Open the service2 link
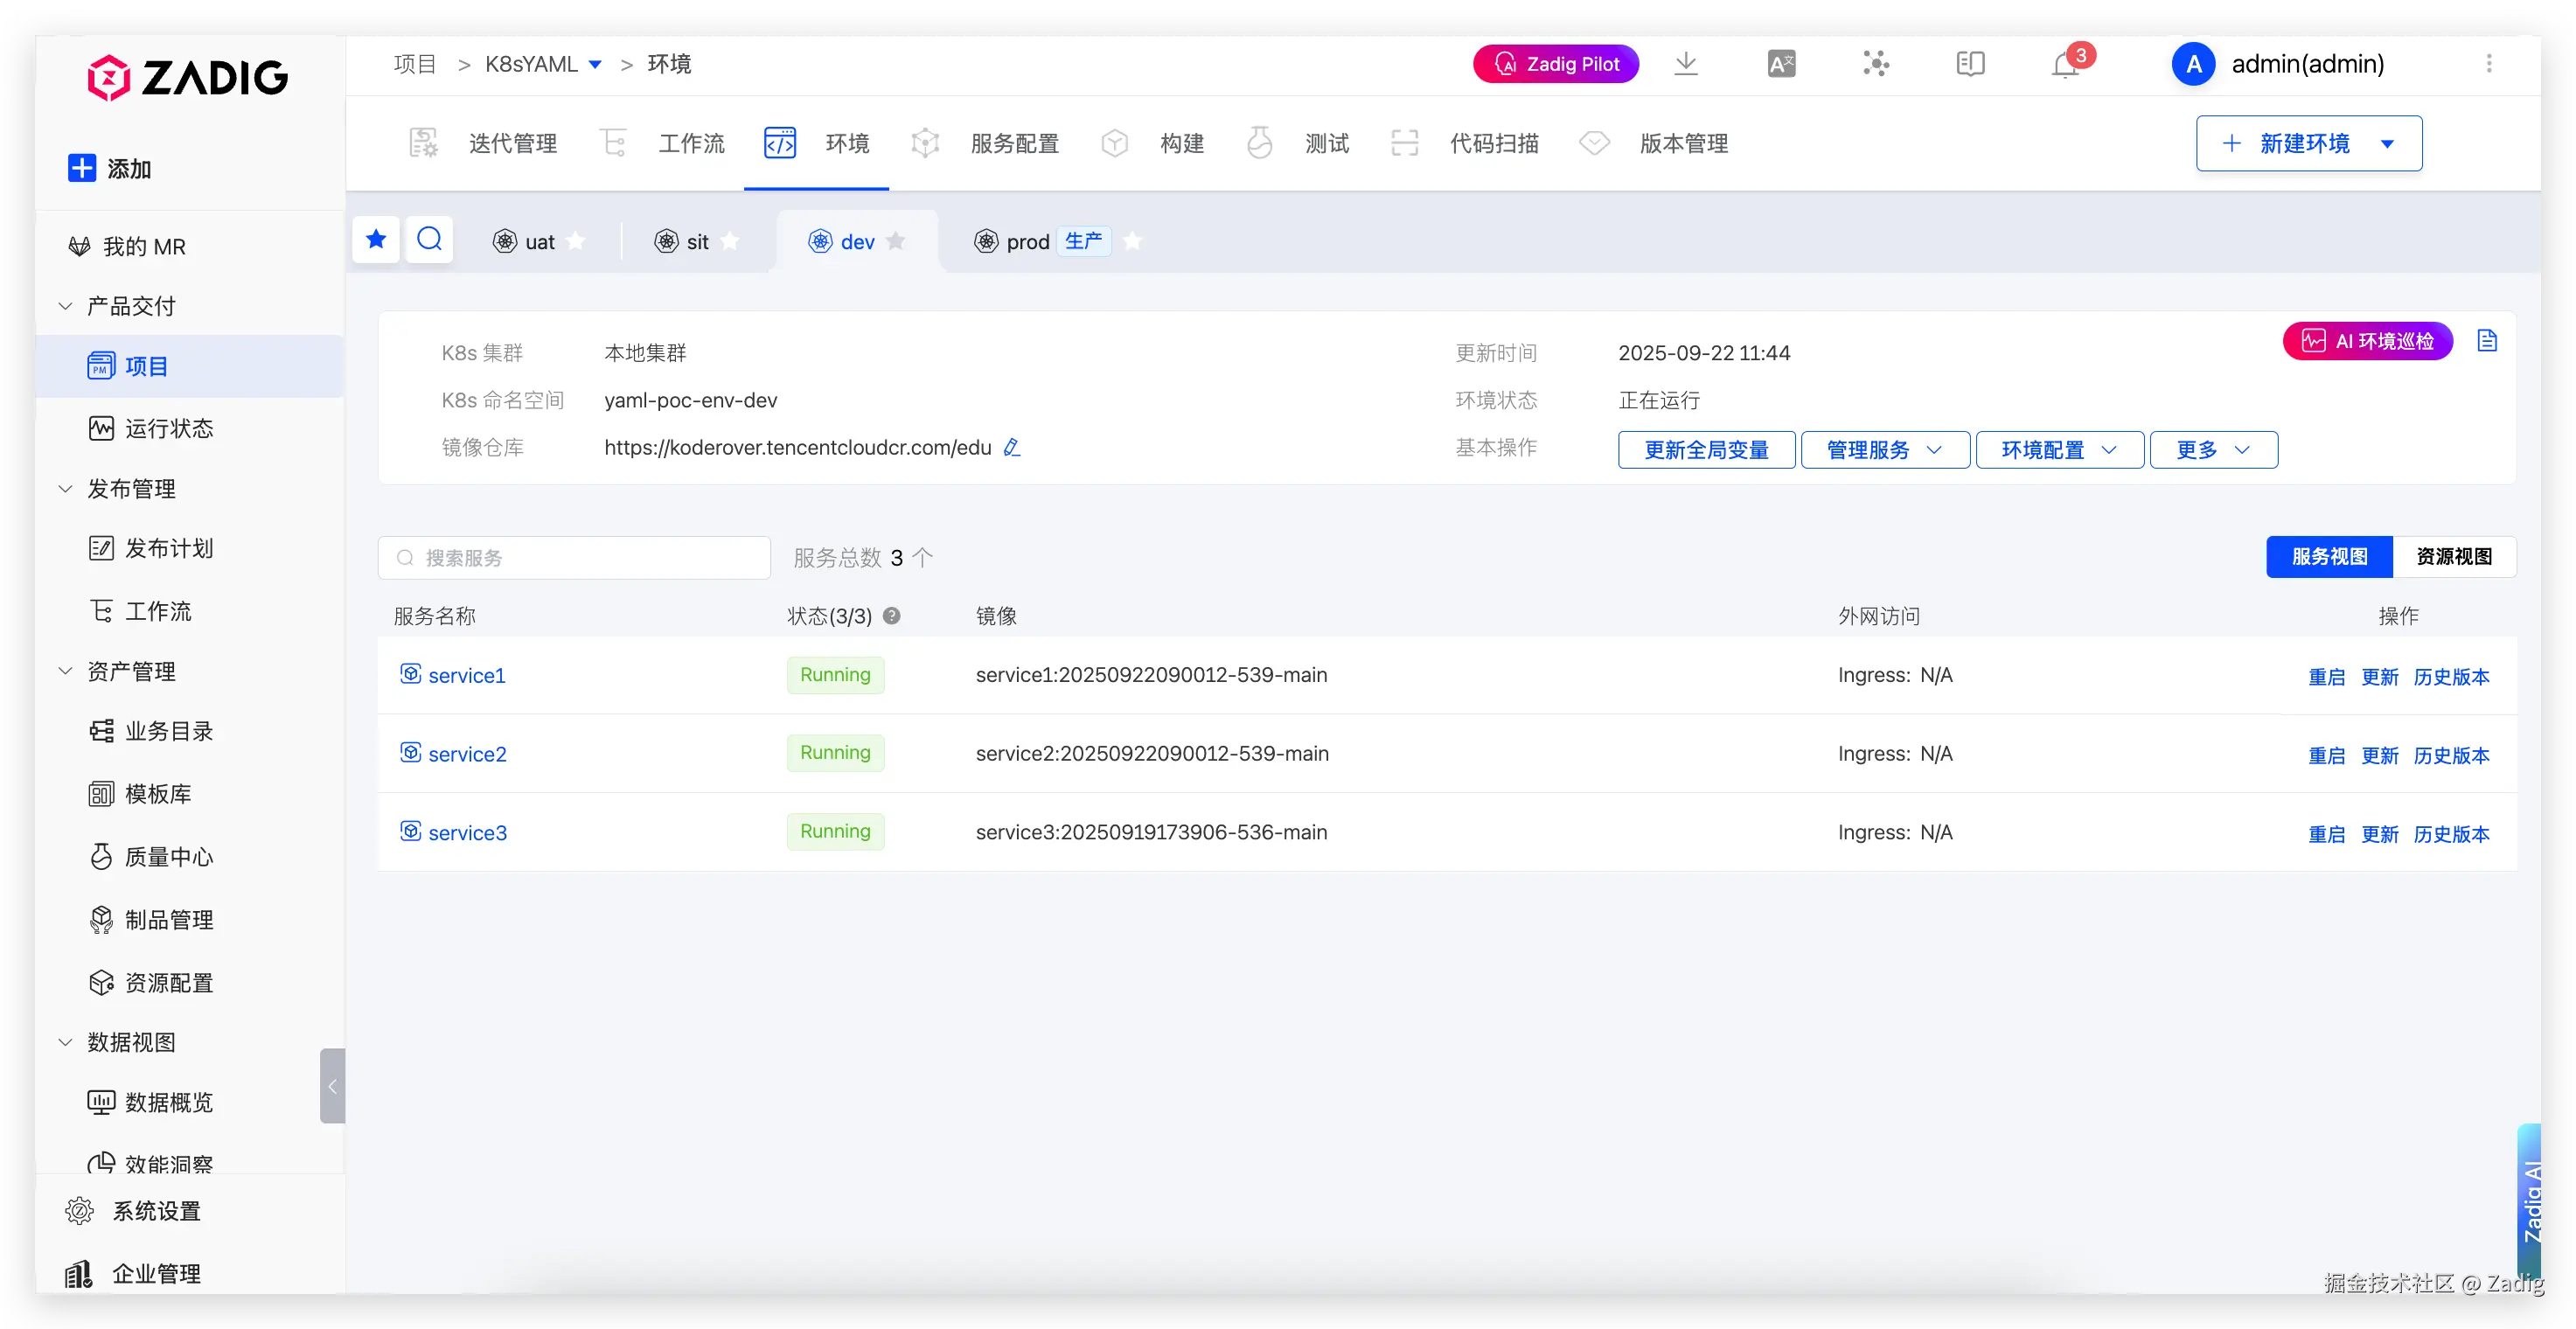The width and height of the screenshot is (2576, 1329). coord(467,754)
